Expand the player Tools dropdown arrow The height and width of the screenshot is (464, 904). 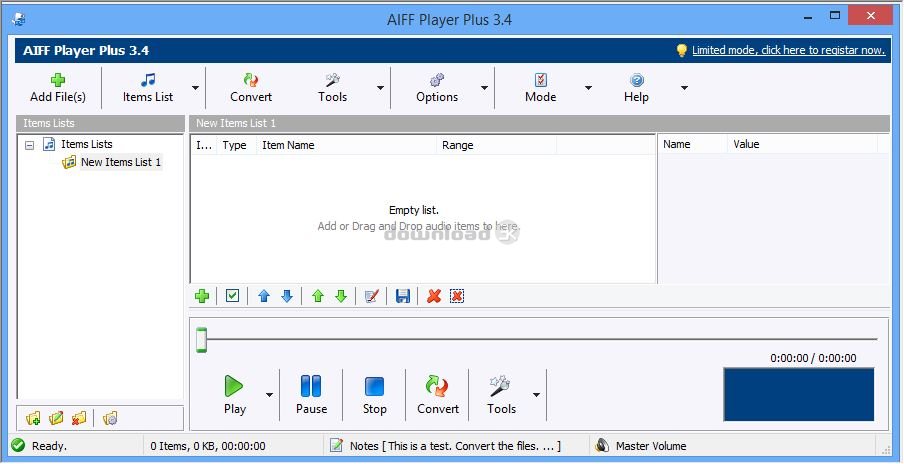[536, 395]
